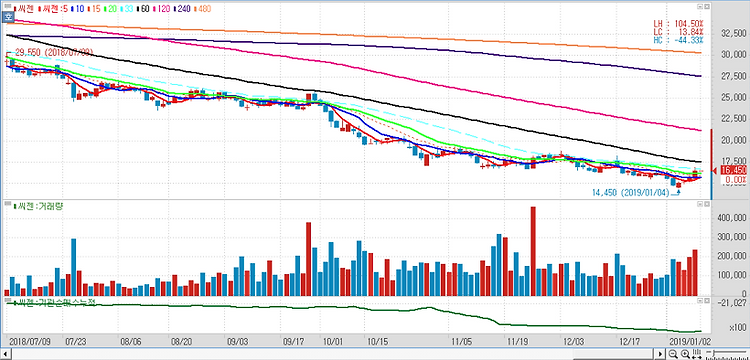Click the pink 120 moving average legend
This screenshot has height=360, width=750.
point(162,8)
